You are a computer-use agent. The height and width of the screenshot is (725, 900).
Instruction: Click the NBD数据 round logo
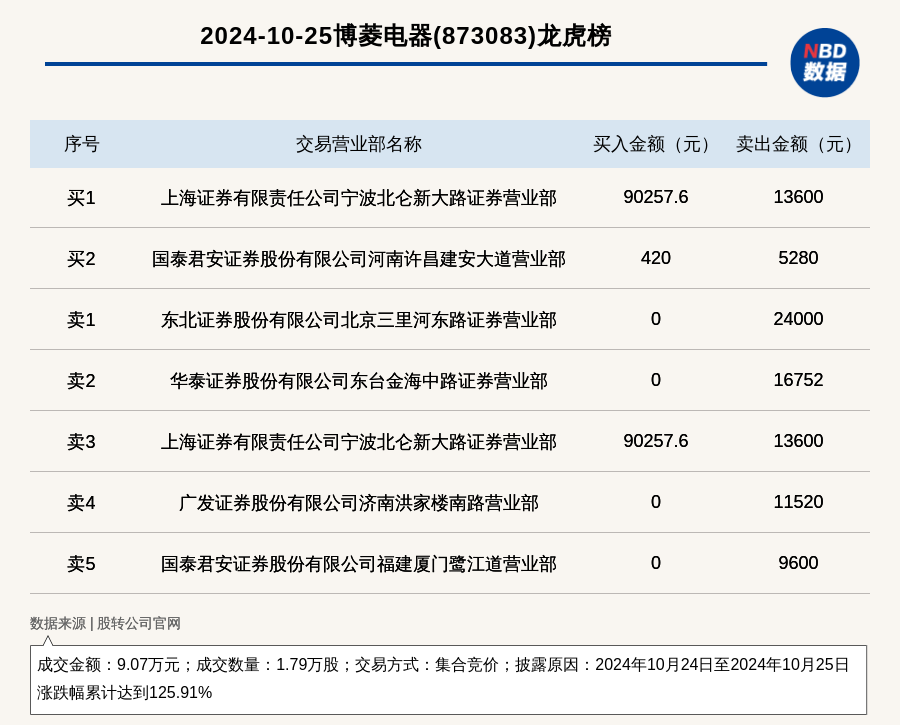pyautogui.click(x=824, y=63)
